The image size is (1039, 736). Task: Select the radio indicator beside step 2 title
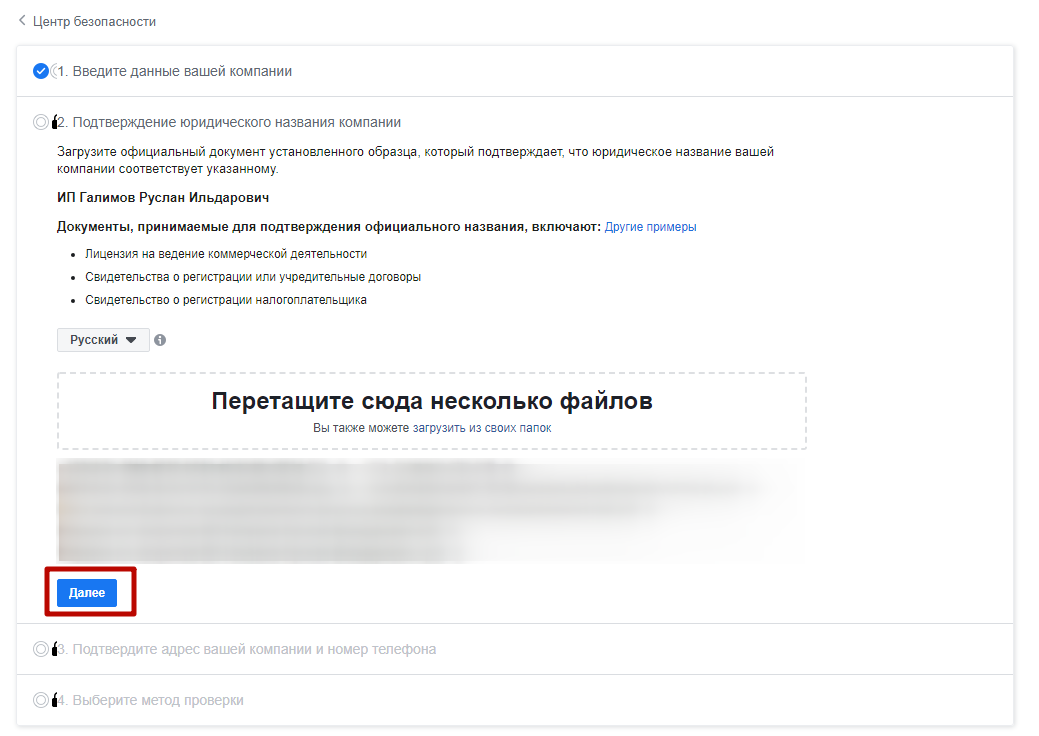[41, 121]
